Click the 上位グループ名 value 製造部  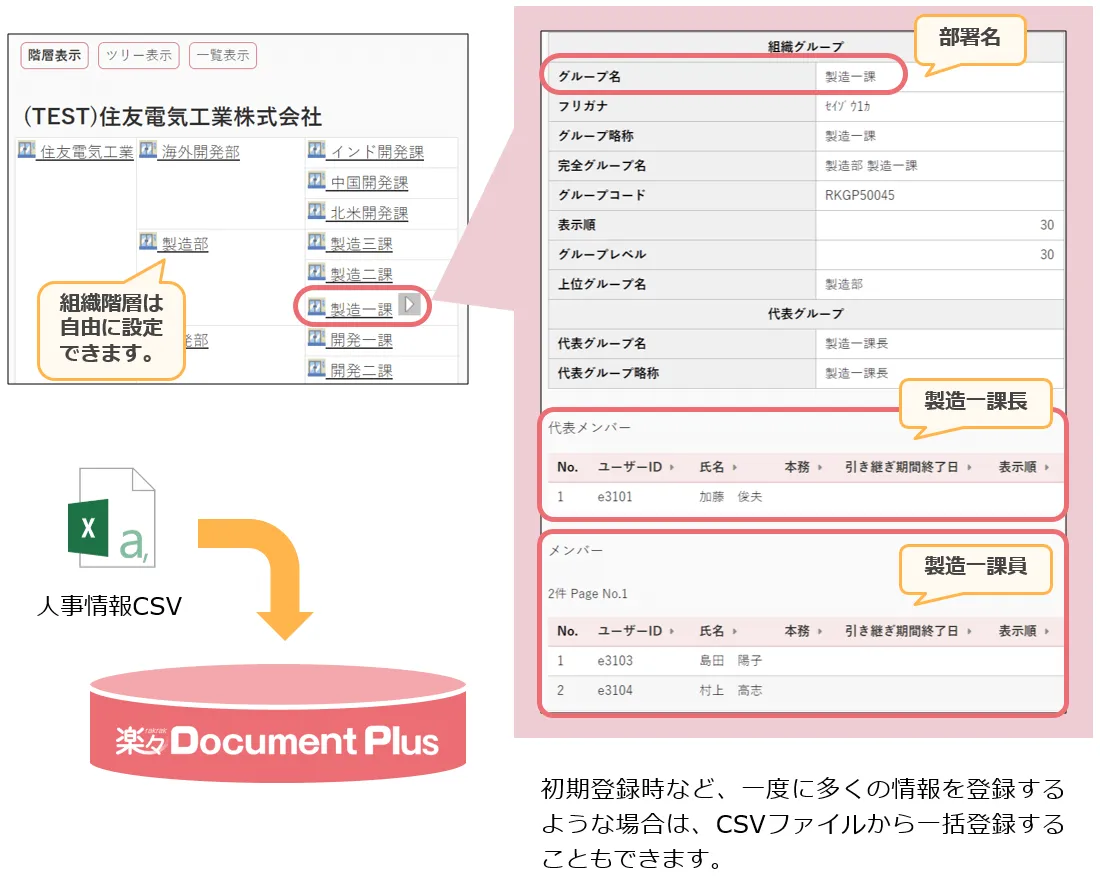tap(844, 284)
